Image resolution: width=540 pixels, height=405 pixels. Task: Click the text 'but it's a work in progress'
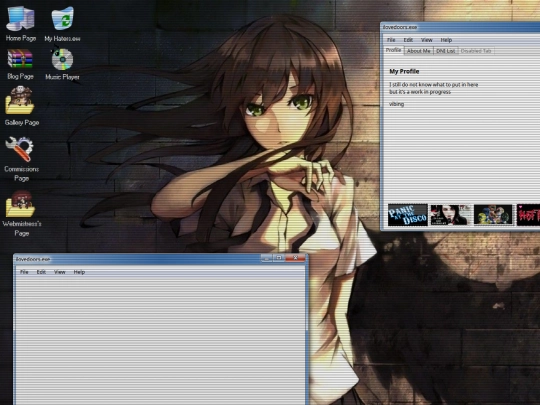[420, 92]
